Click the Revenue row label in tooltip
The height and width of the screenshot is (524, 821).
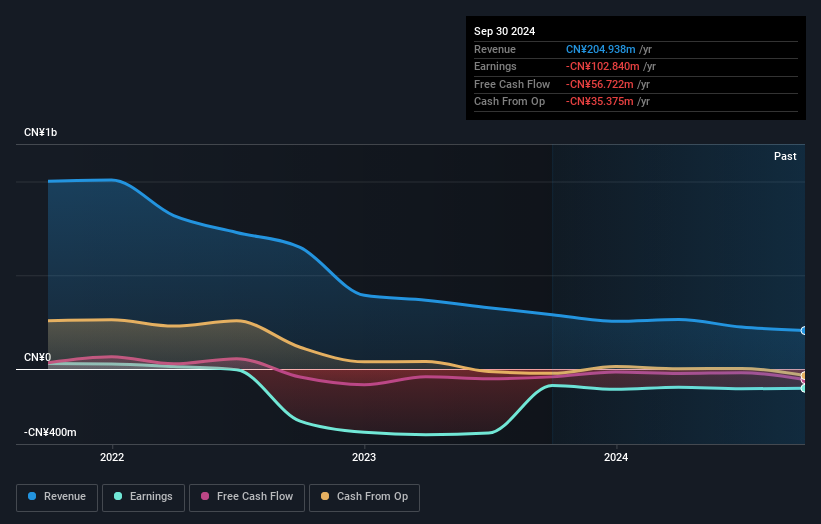(495, 49)
